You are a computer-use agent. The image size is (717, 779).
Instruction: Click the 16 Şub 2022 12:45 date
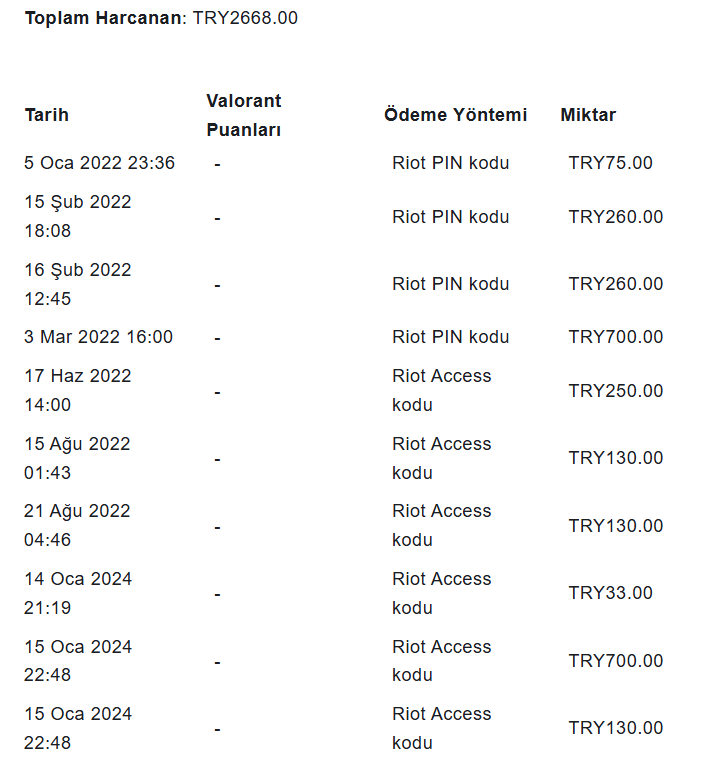[78, 284]
